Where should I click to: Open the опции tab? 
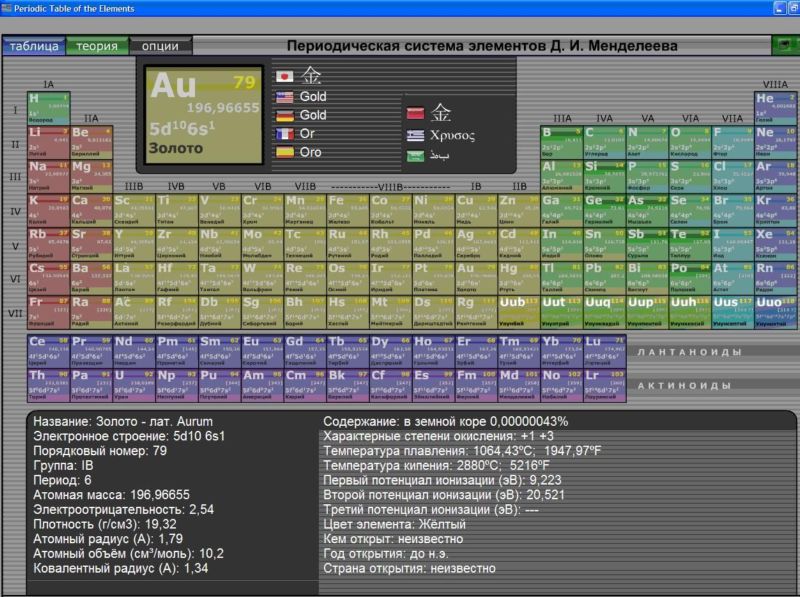coord(160,46)
